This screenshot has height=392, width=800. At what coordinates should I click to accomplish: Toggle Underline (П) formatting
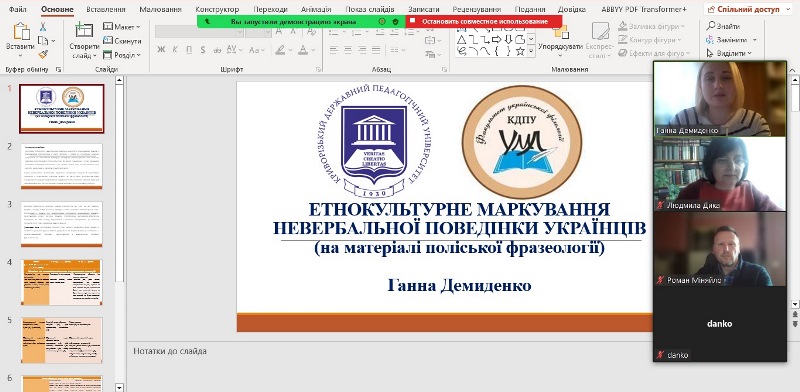189,50
